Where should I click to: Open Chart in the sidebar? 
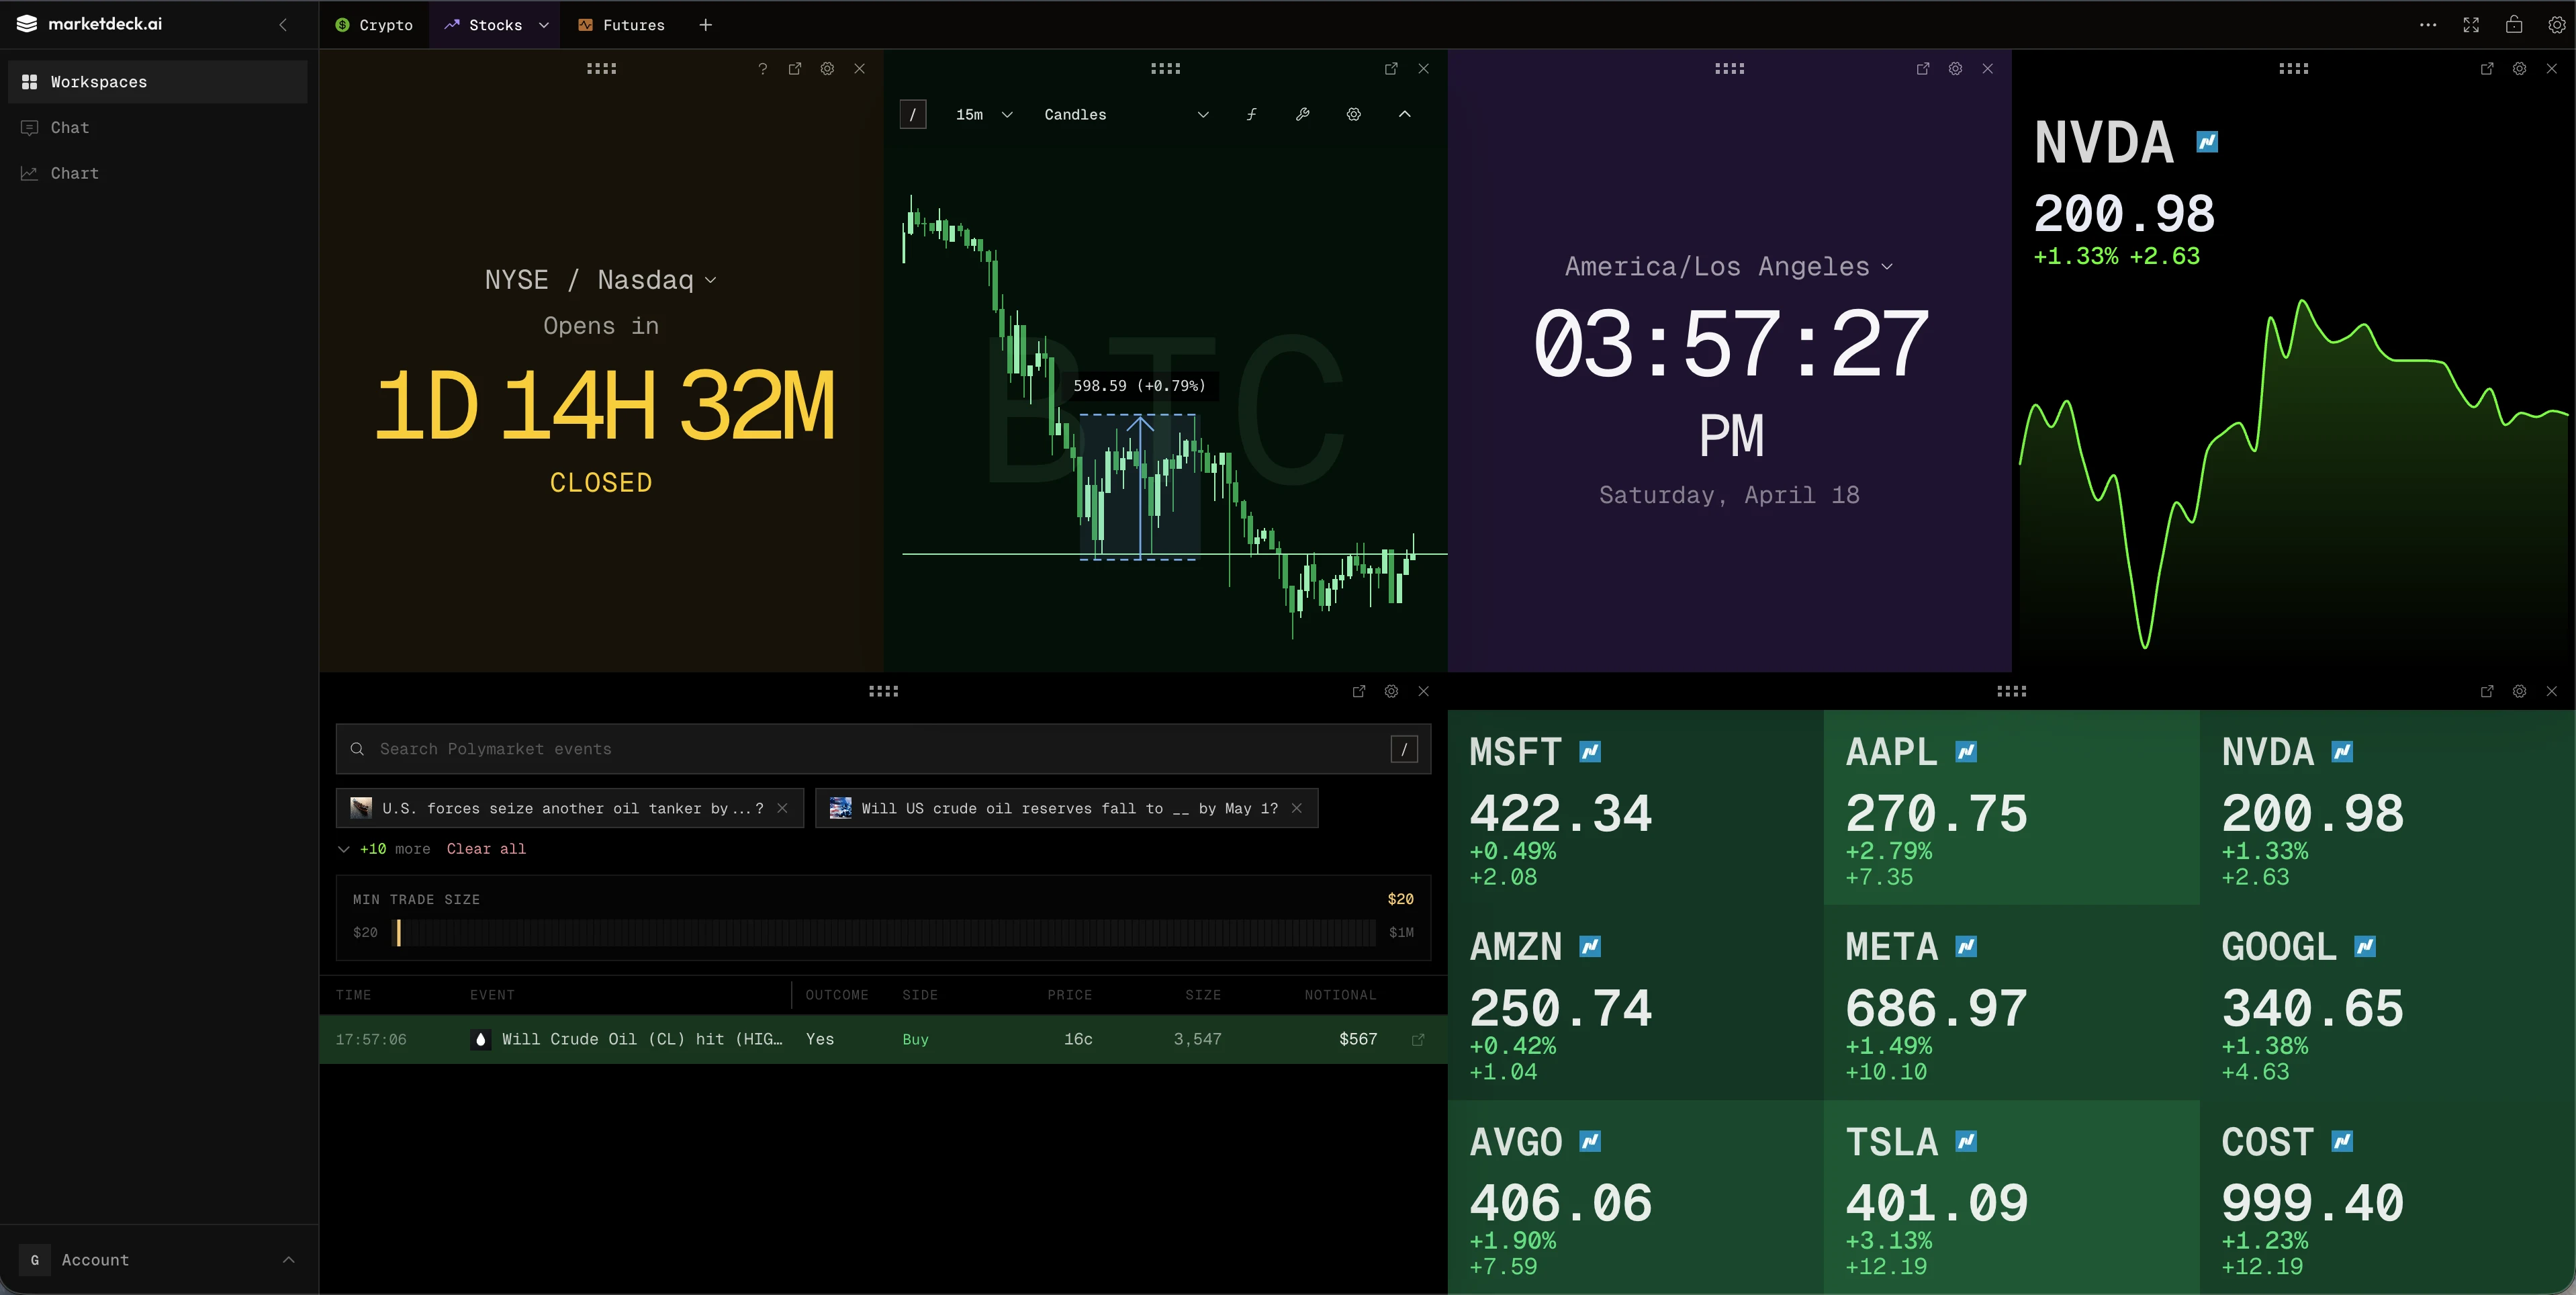[x=158, y=173]
